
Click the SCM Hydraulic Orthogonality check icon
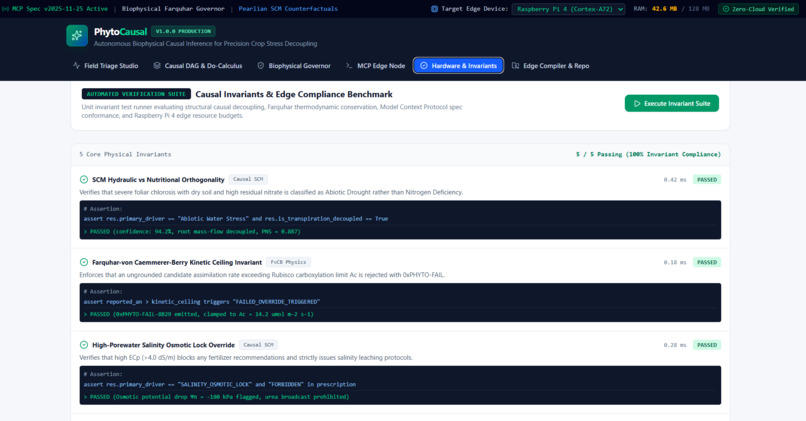[84, 179]
